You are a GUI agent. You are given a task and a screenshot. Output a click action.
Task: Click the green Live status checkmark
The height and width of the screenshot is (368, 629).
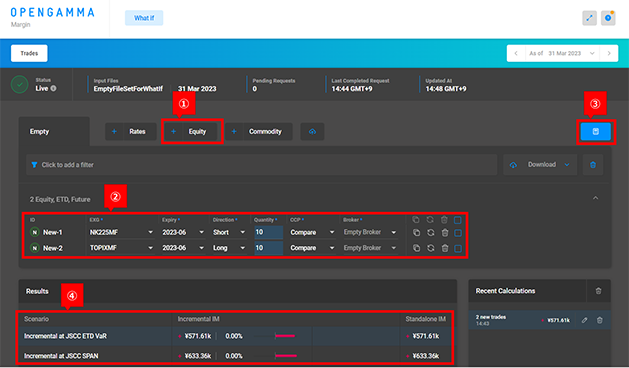click(x=19, y=85)
